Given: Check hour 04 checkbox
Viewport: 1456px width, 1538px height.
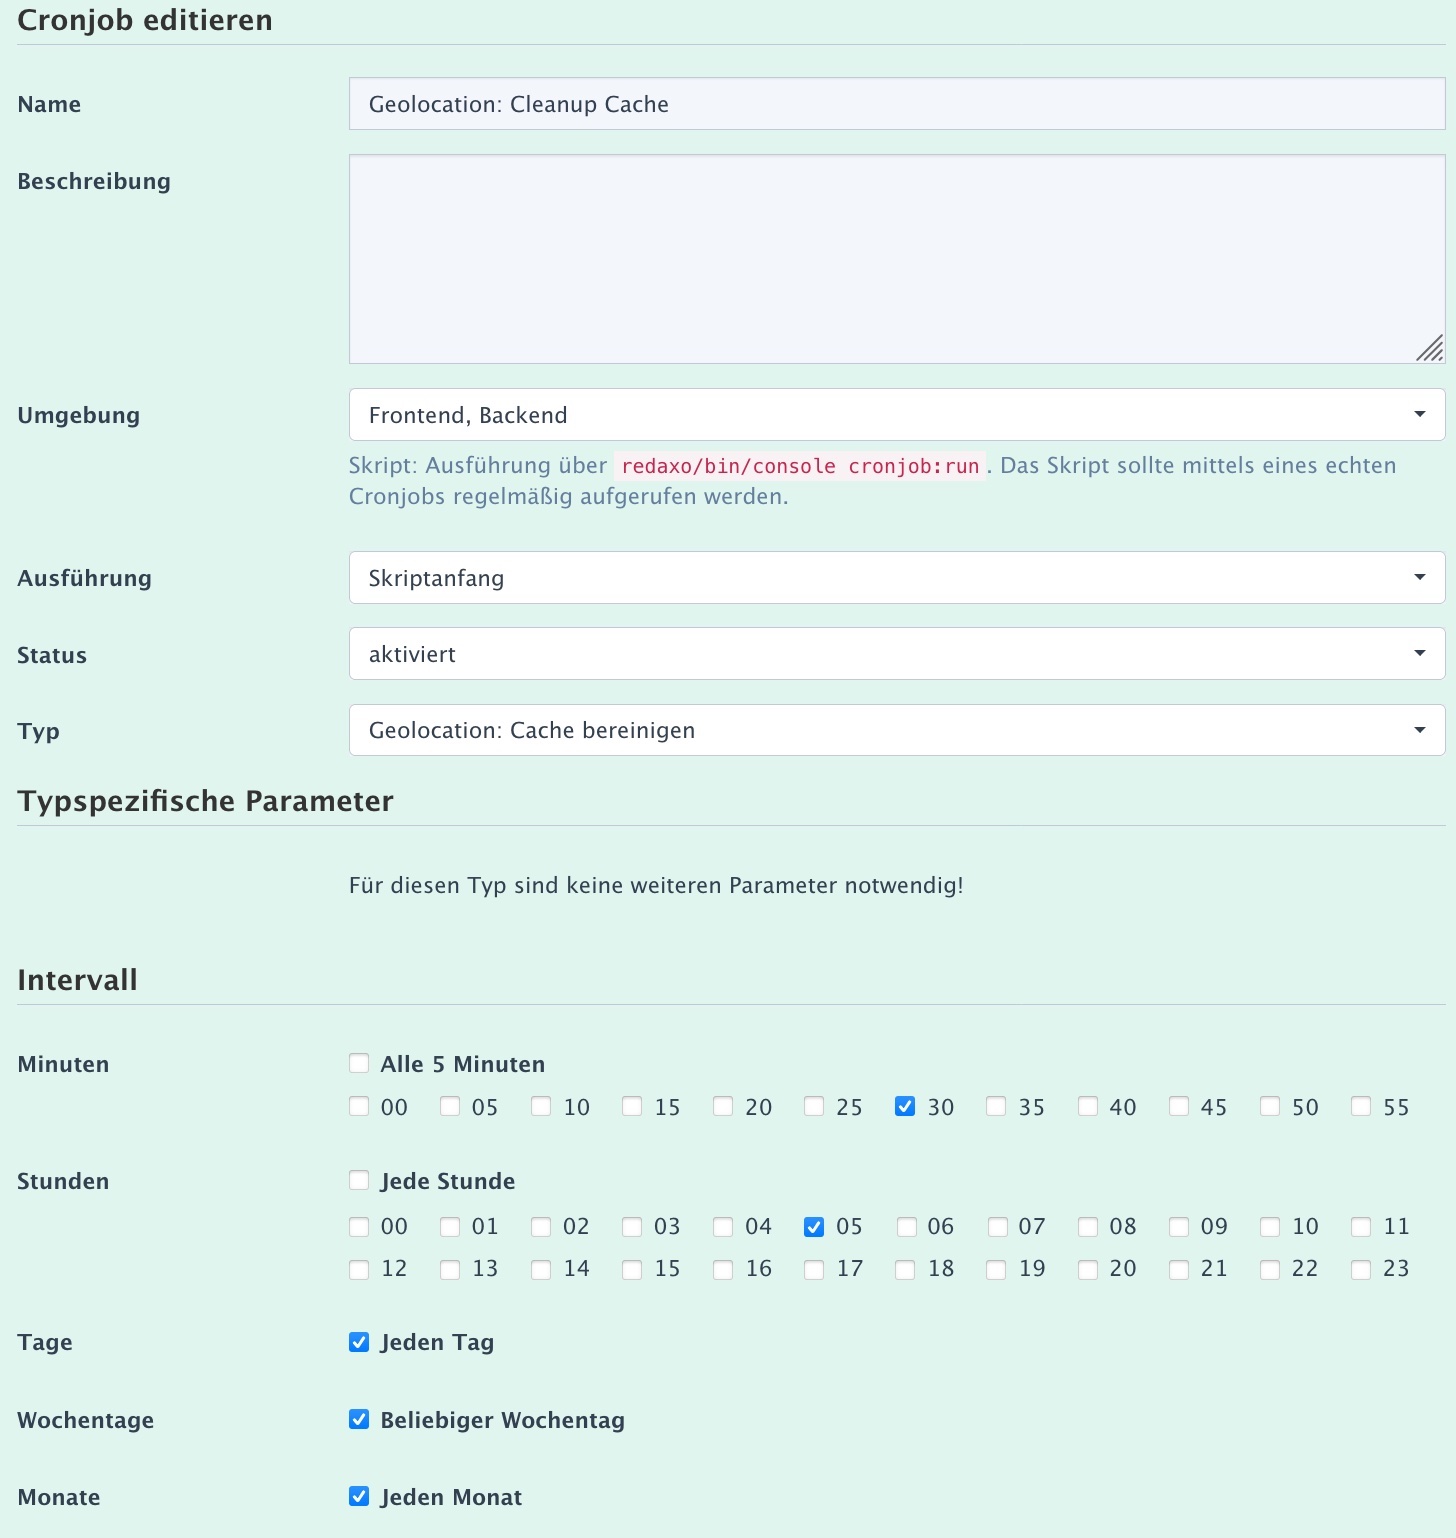Looking at the screenshot, I should point(723,1226).
